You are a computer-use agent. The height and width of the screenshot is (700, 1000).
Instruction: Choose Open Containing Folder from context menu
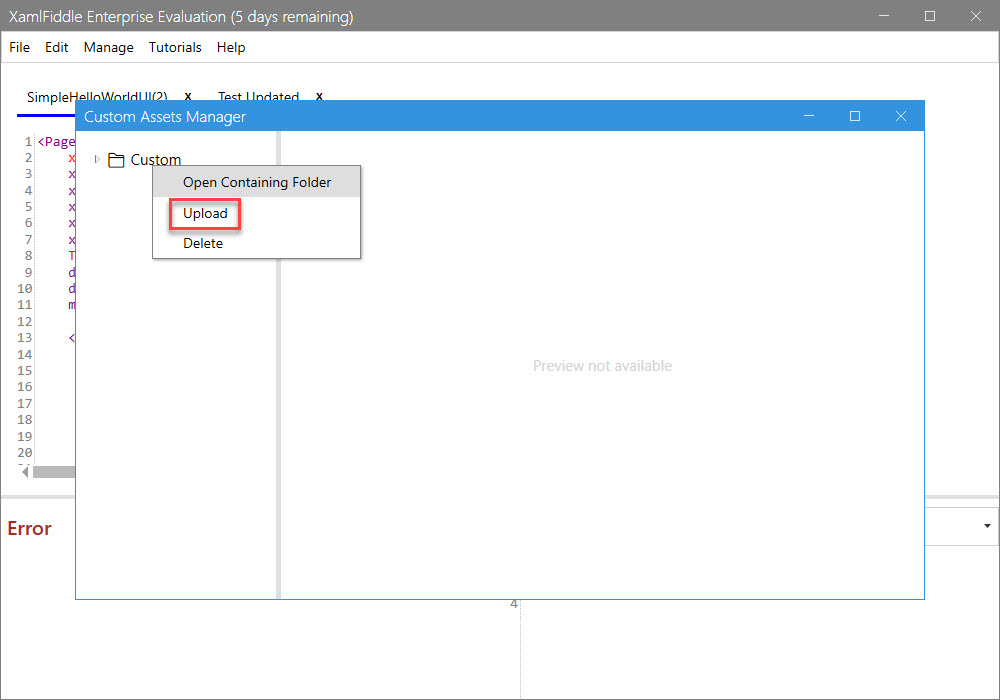pos(256,182)
